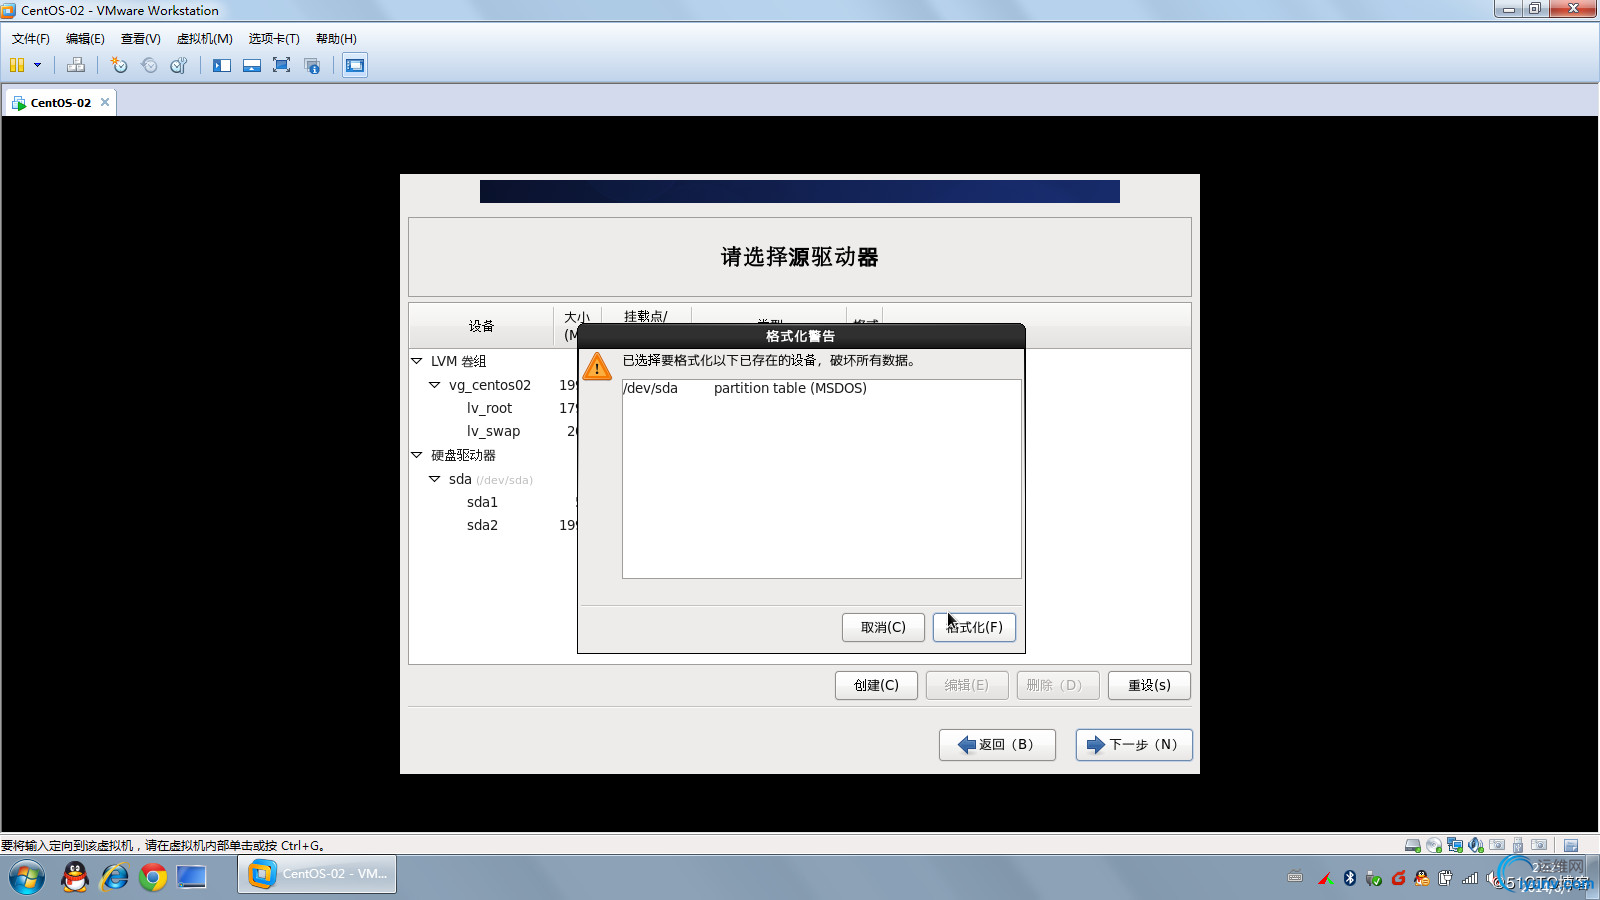Click the network adapter status icon
The image size is (1600, 900).
(x=1455, y=845)
